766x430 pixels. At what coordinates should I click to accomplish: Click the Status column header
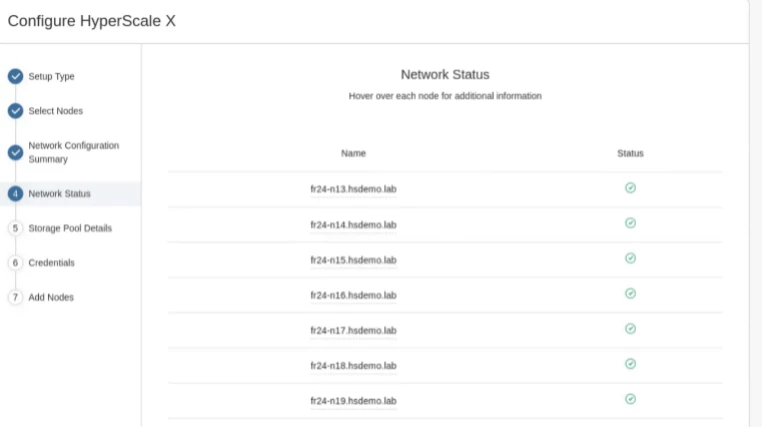coord(630,153)
